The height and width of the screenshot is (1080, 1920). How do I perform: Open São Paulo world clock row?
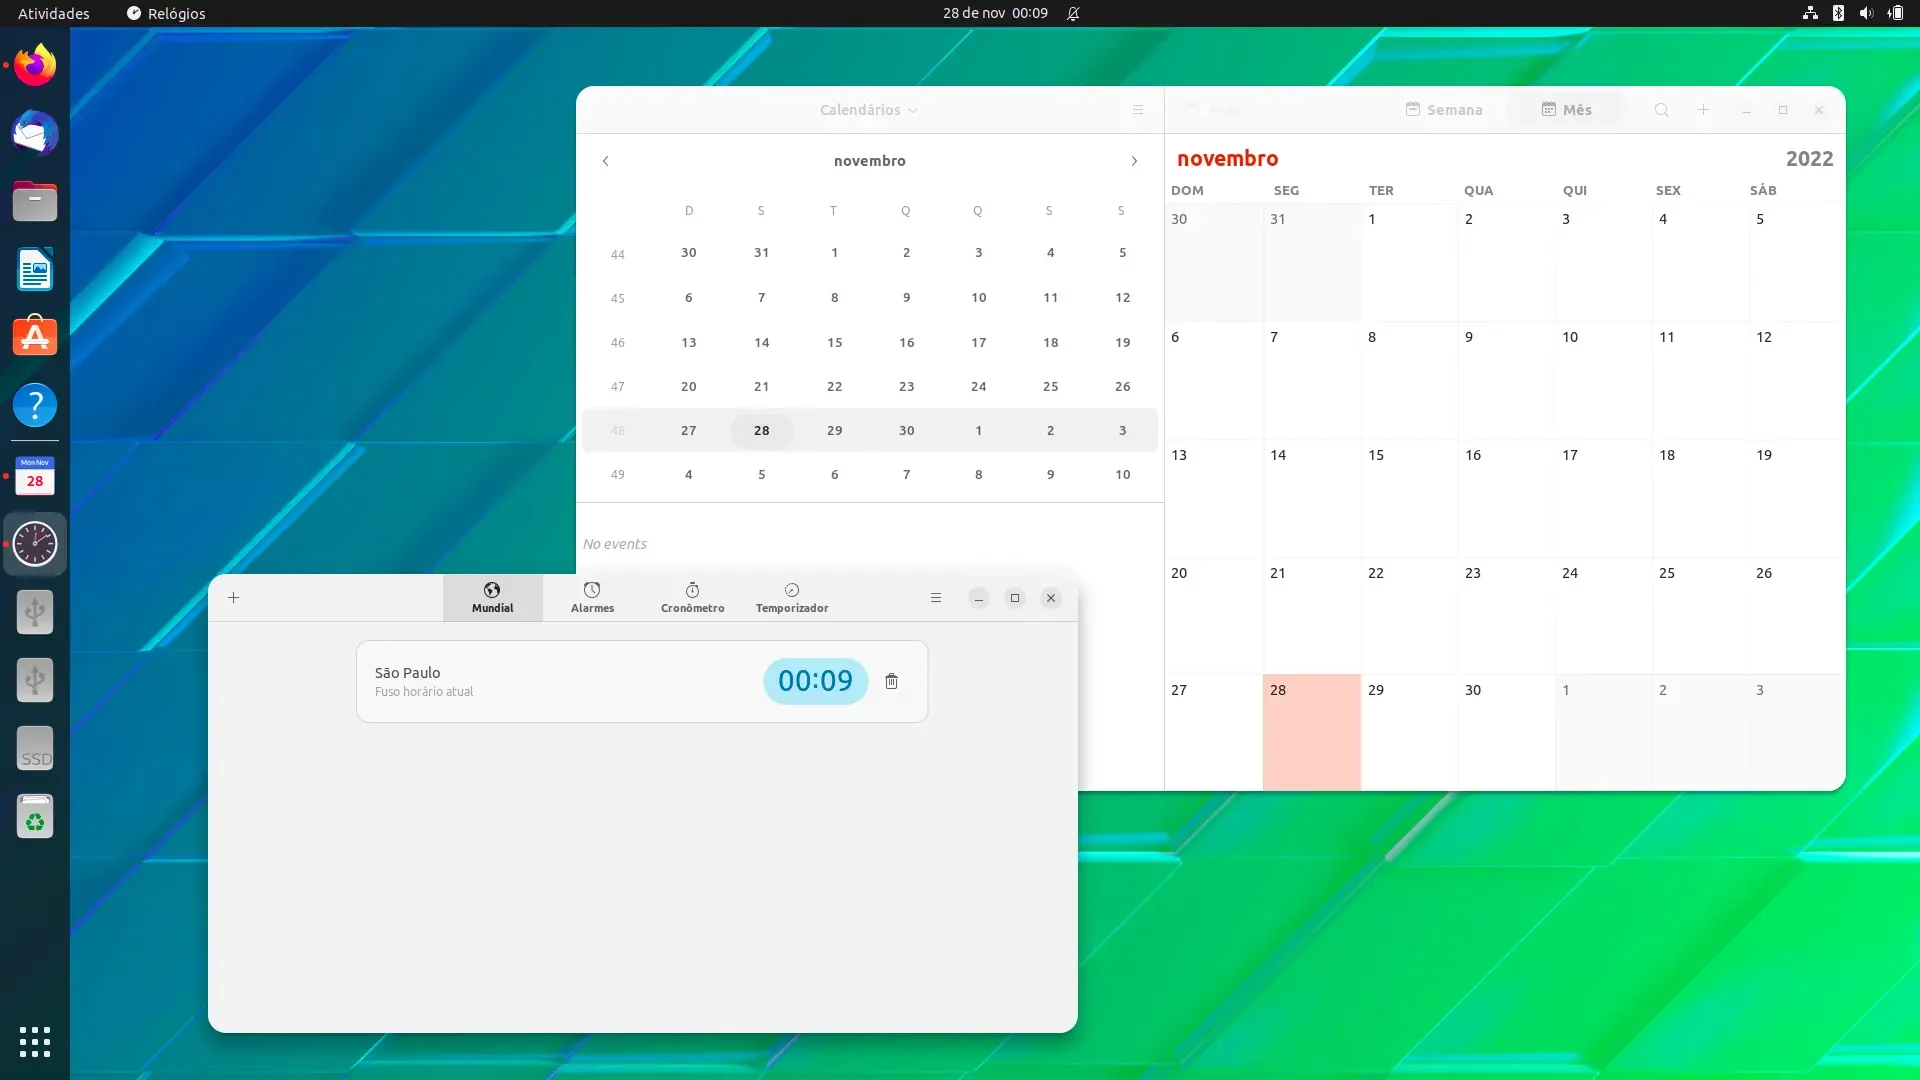point(642,681)
